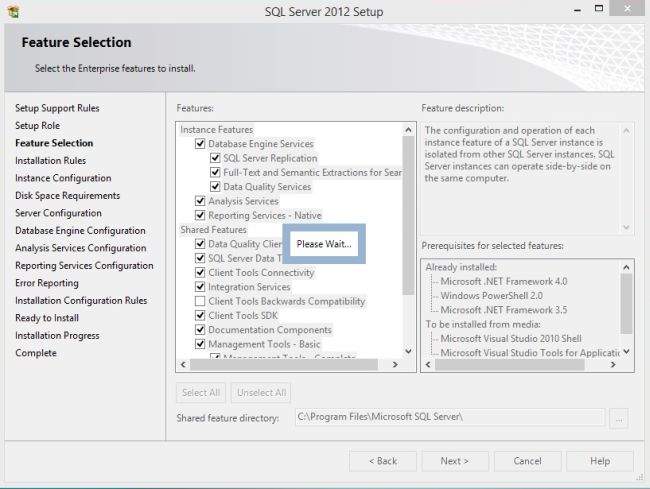Select Microsoft Visual Studio 2010 Shell item
Viewport: 650px width, 489px height.
tap(511, 339)
